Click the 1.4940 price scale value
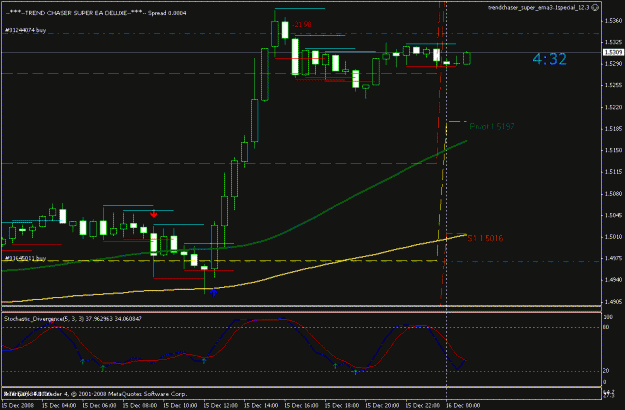This screenshot has width=625, height=410. [613, 280]
